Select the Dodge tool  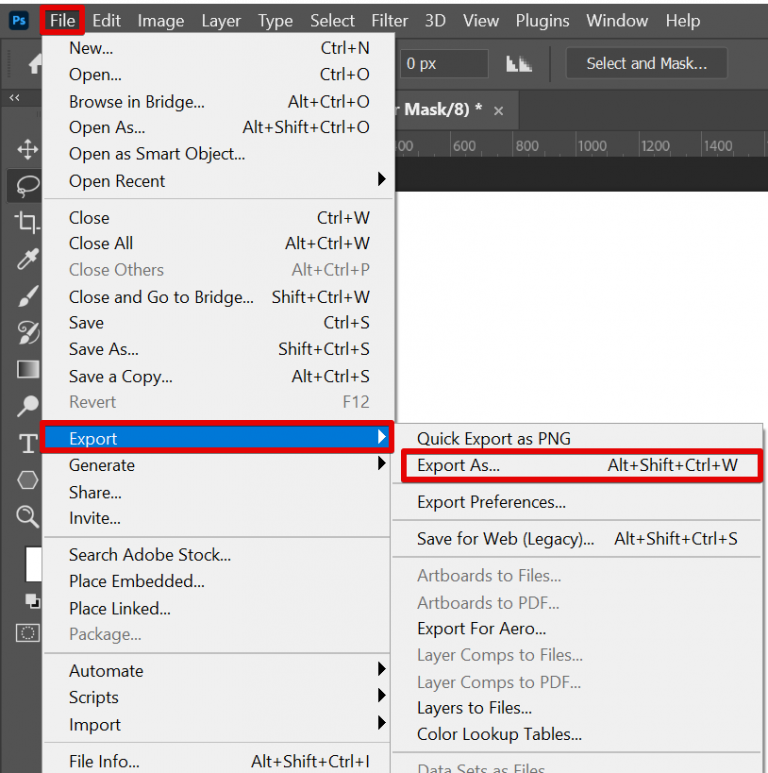pos(28,406)
